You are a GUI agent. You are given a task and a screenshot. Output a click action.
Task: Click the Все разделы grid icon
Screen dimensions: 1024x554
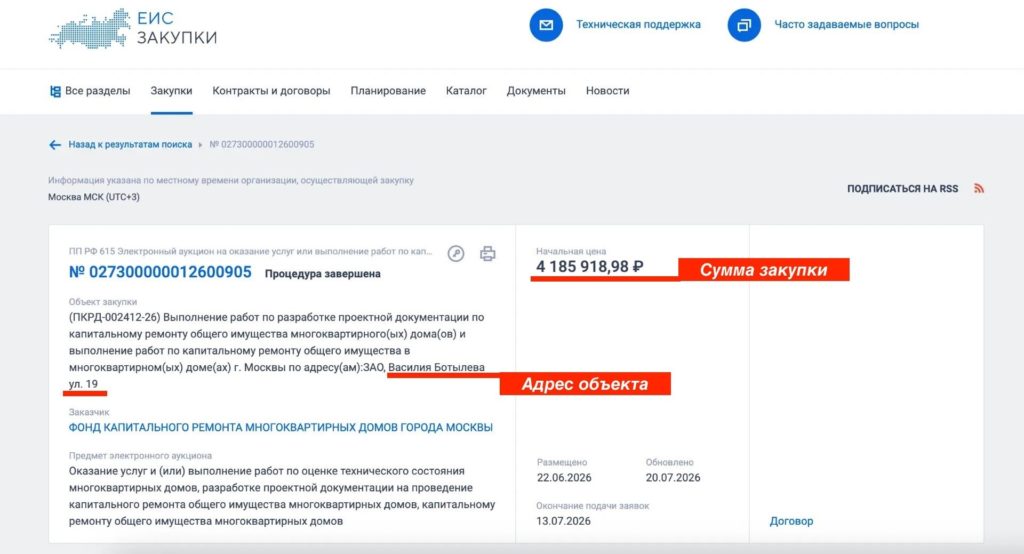pyautogui.click(x=55, y=91)
